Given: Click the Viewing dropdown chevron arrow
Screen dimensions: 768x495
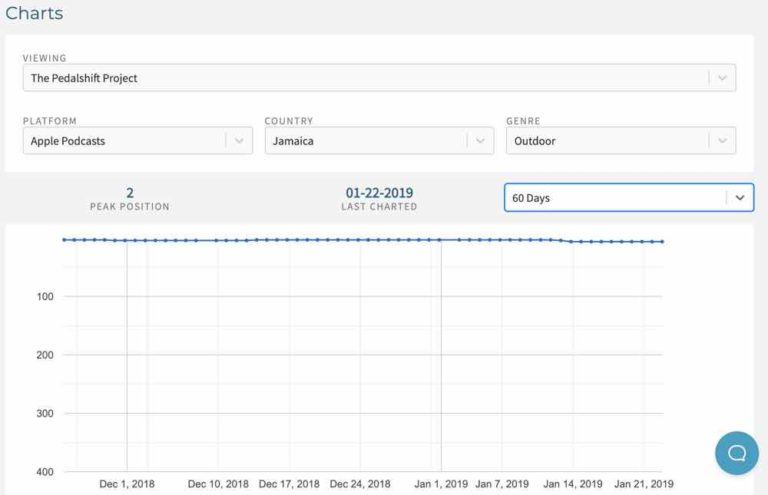Looking at the screenshot, I should pos(722,78).
